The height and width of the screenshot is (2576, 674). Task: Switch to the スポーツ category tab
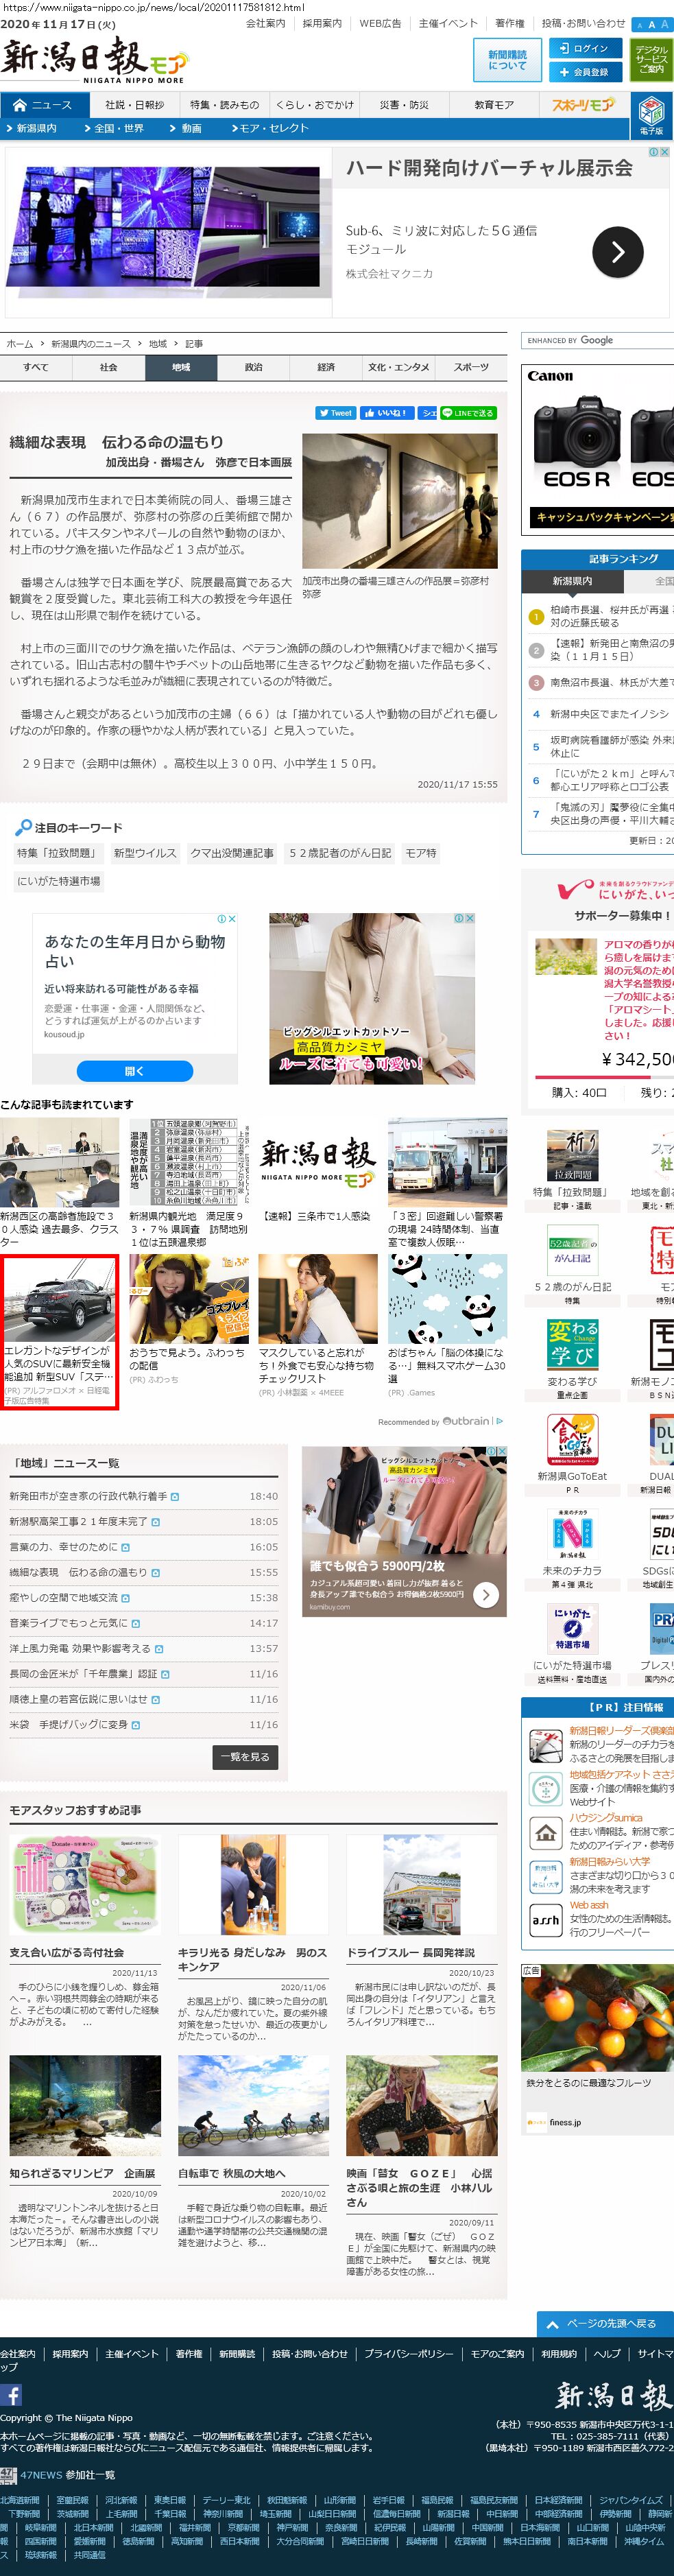(471, 368)
